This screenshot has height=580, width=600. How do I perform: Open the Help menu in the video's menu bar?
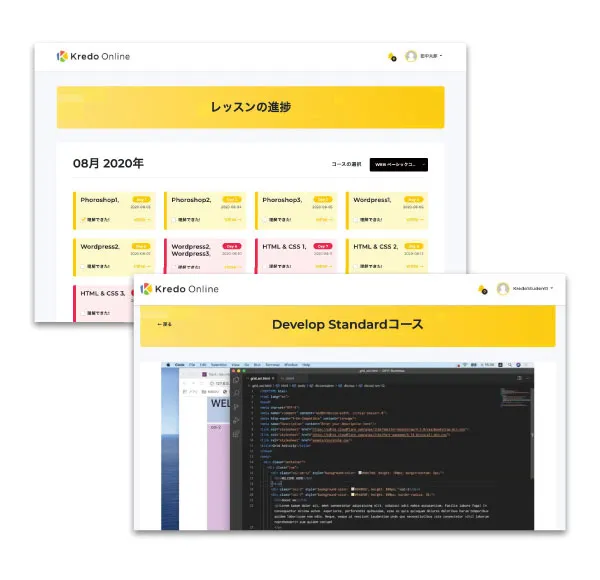[x=306, y=365]
